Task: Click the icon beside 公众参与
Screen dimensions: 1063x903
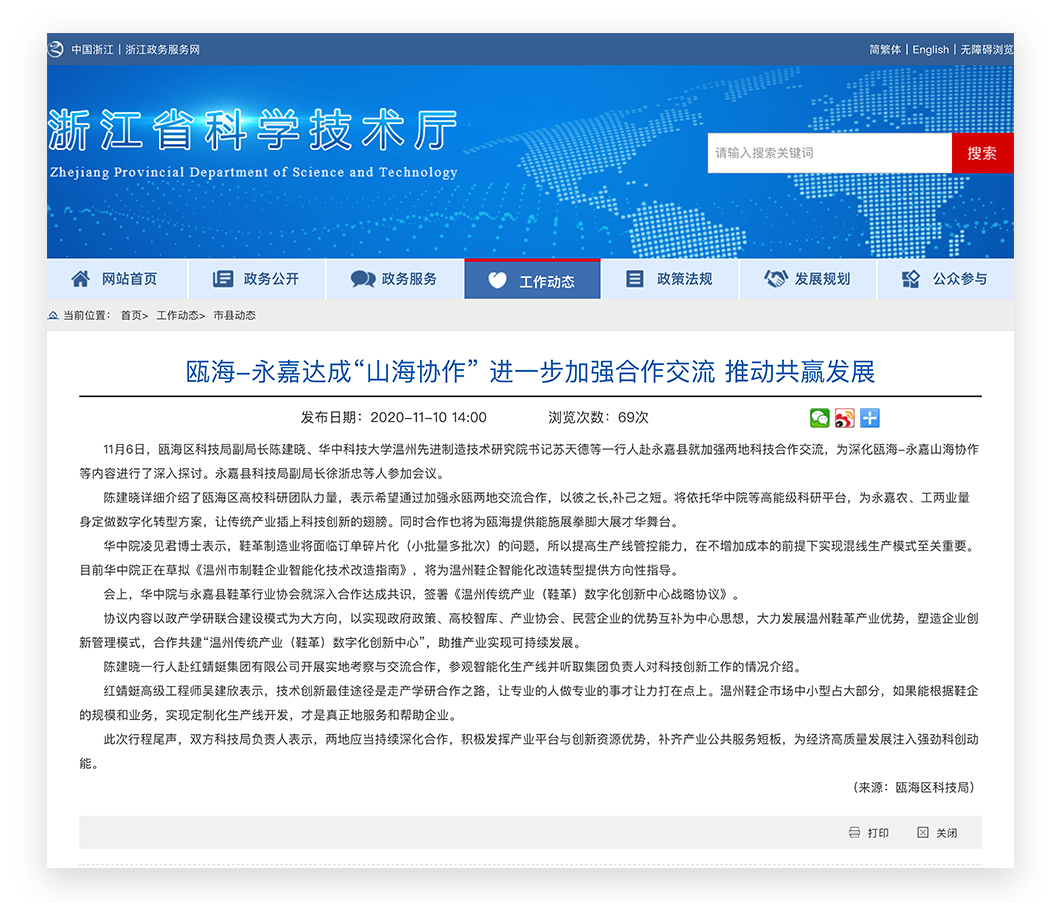Action: [x=911, y=279]
